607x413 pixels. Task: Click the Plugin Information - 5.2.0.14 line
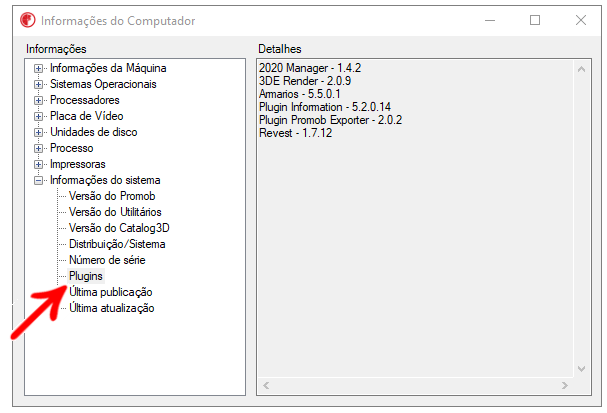tap(325, 107)
